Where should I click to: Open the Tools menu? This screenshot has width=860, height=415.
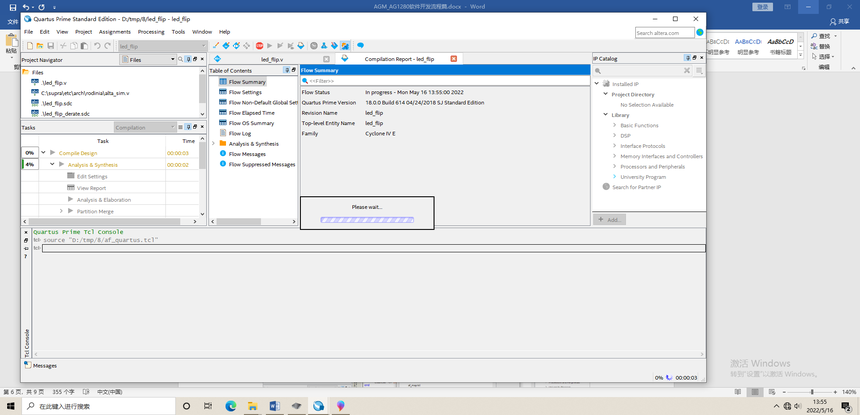(178, 32)
